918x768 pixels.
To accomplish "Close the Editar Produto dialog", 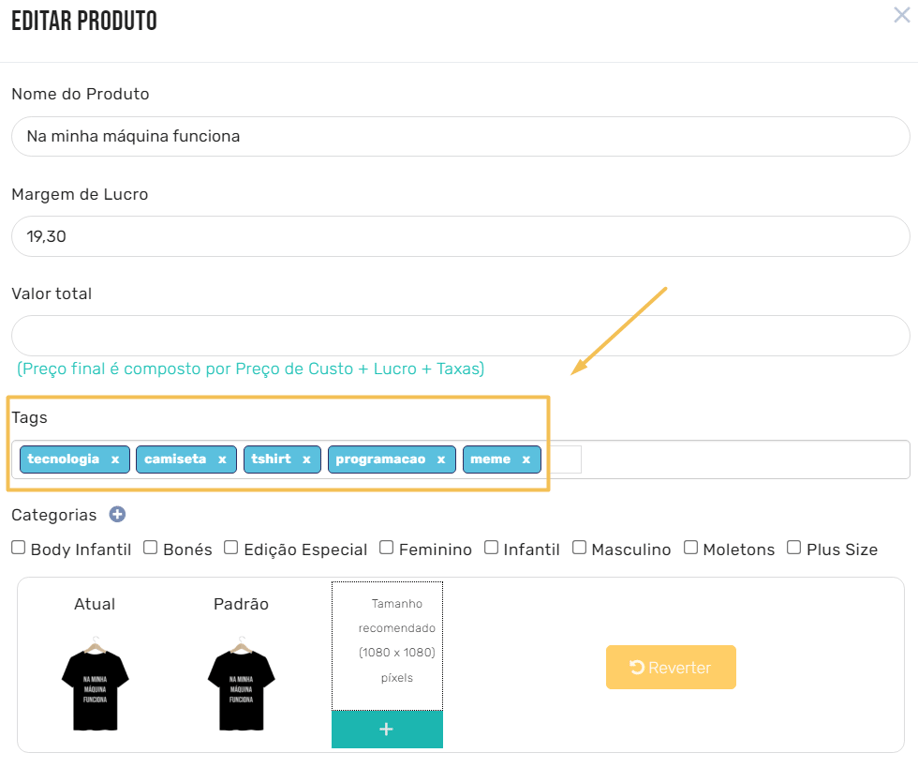I will pyautogui.click(x=901, y=16).
